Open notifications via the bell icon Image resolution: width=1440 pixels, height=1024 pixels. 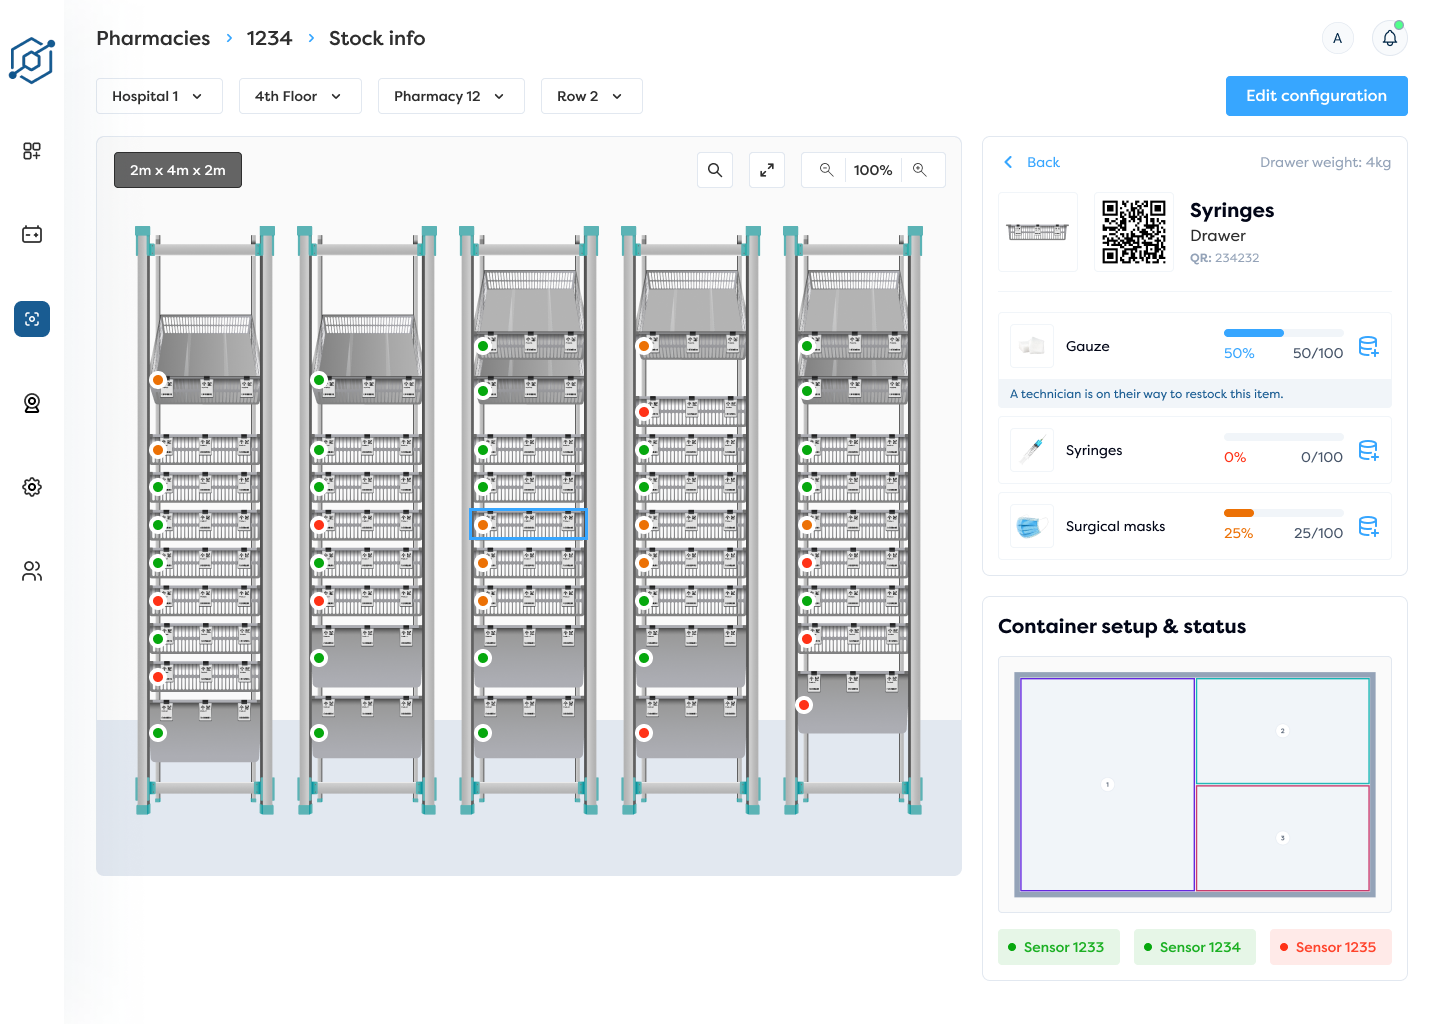coord(1389,37)
